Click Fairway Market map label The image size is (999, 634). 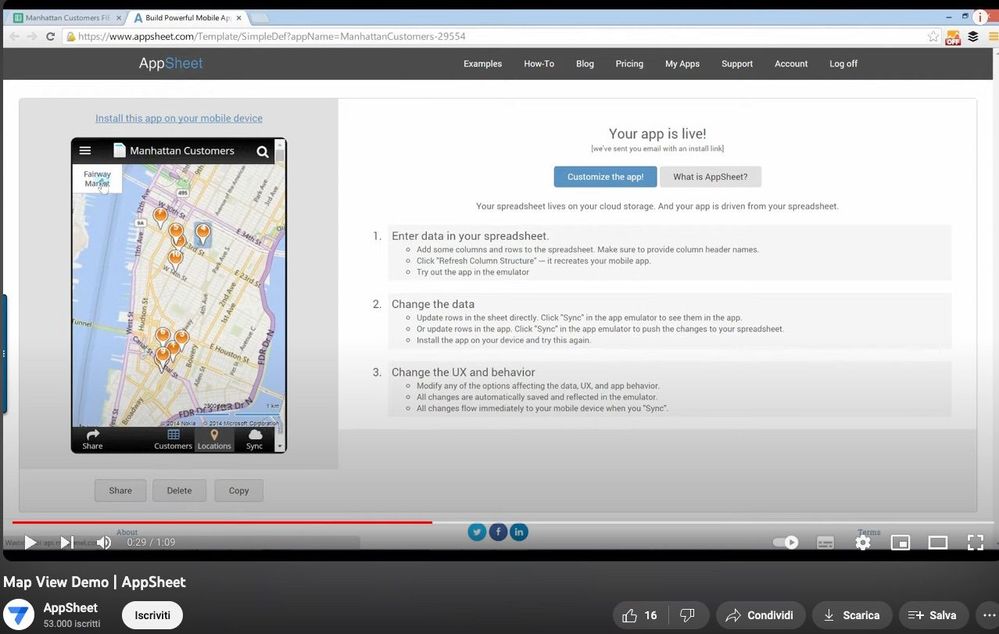click(97, 178)
